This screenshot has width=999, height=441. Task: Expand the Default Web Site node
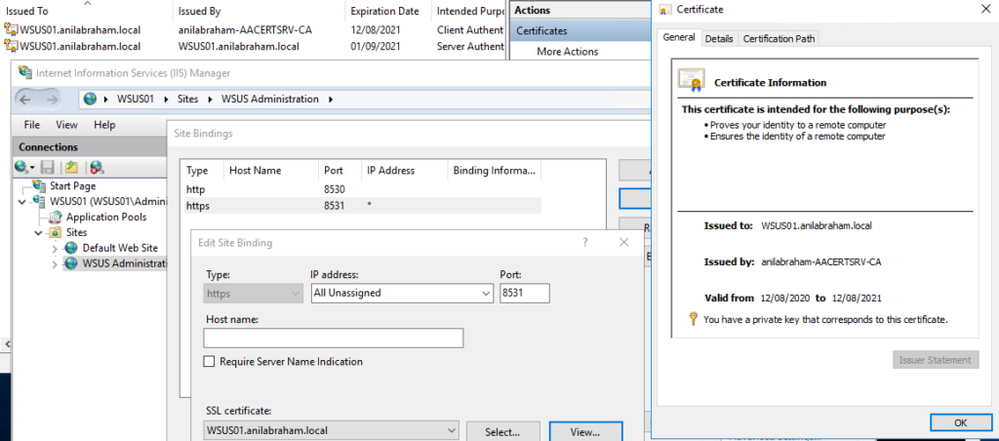54,248
